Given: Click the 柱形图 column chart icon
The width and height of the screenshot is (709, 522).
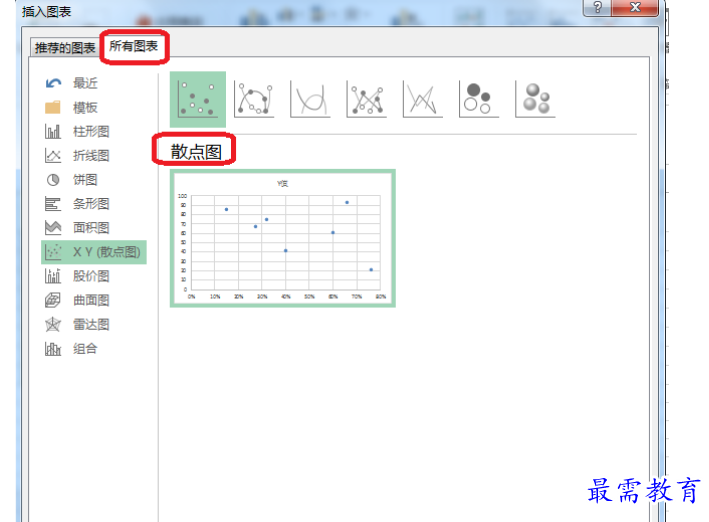Looking at the screenshot, I should [53, 132].
